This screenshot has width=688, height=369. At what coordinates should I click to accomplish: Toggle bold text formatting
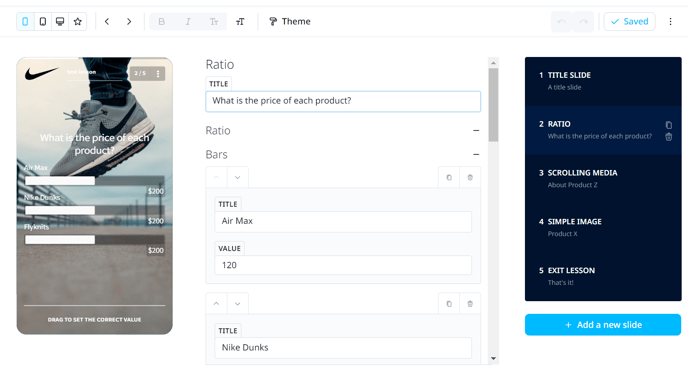coord(161,21)
